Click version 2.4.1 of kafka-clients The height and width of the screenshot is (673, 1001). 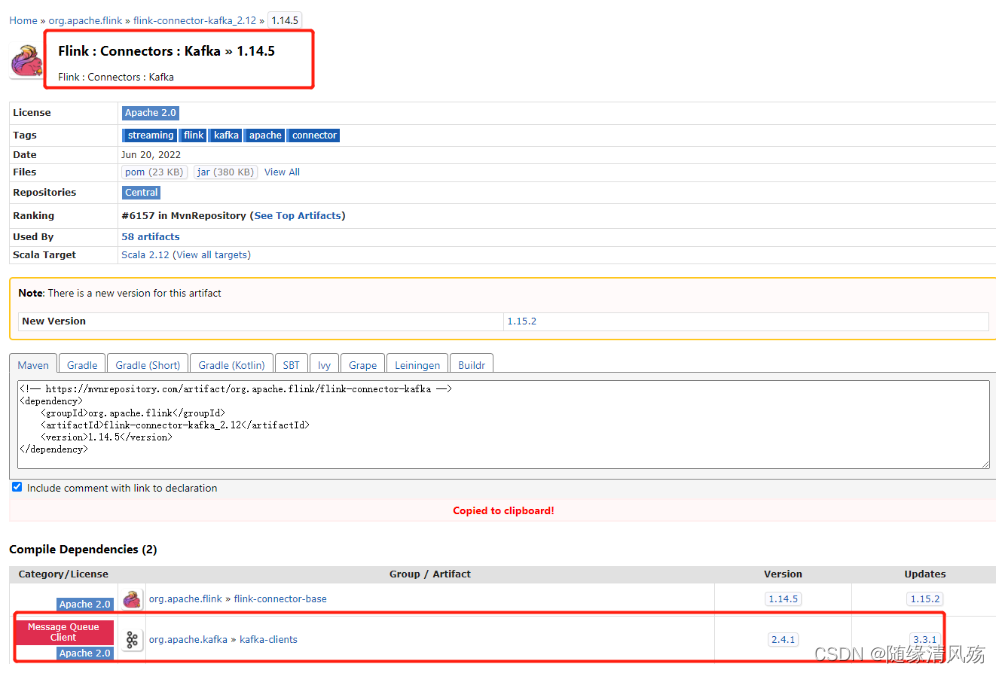(783, 639)
